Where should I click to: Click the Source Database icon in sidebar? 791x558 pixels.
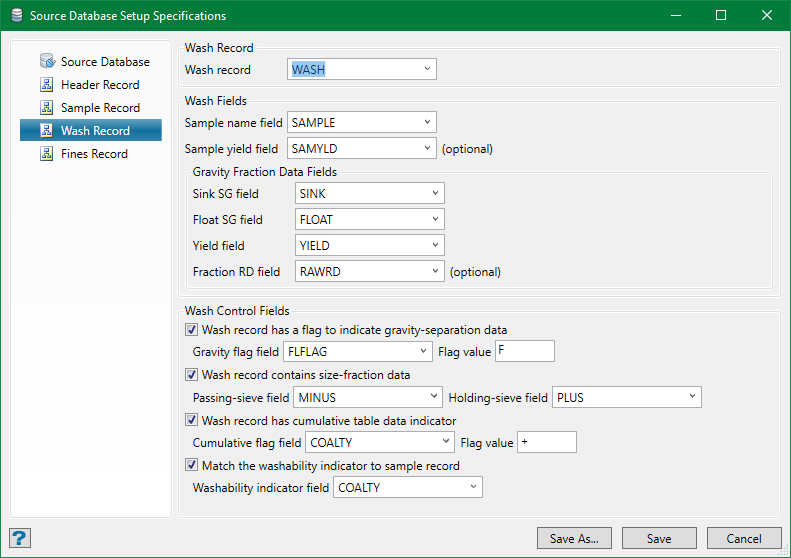pyautogui.click(x=46, y=62)
